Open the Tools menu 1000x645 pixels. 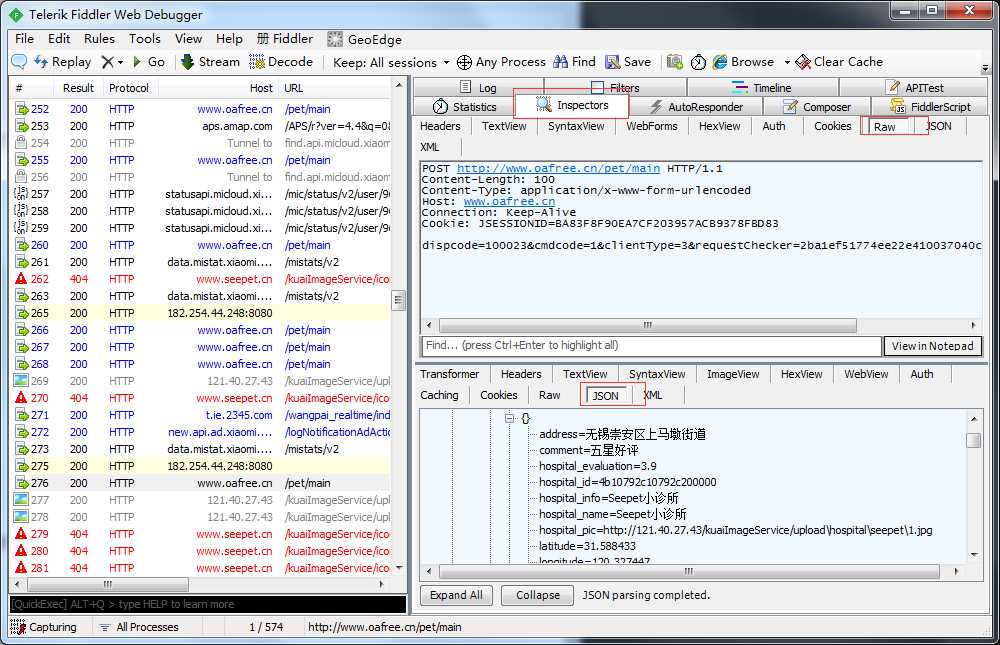(x=145, y=39)
